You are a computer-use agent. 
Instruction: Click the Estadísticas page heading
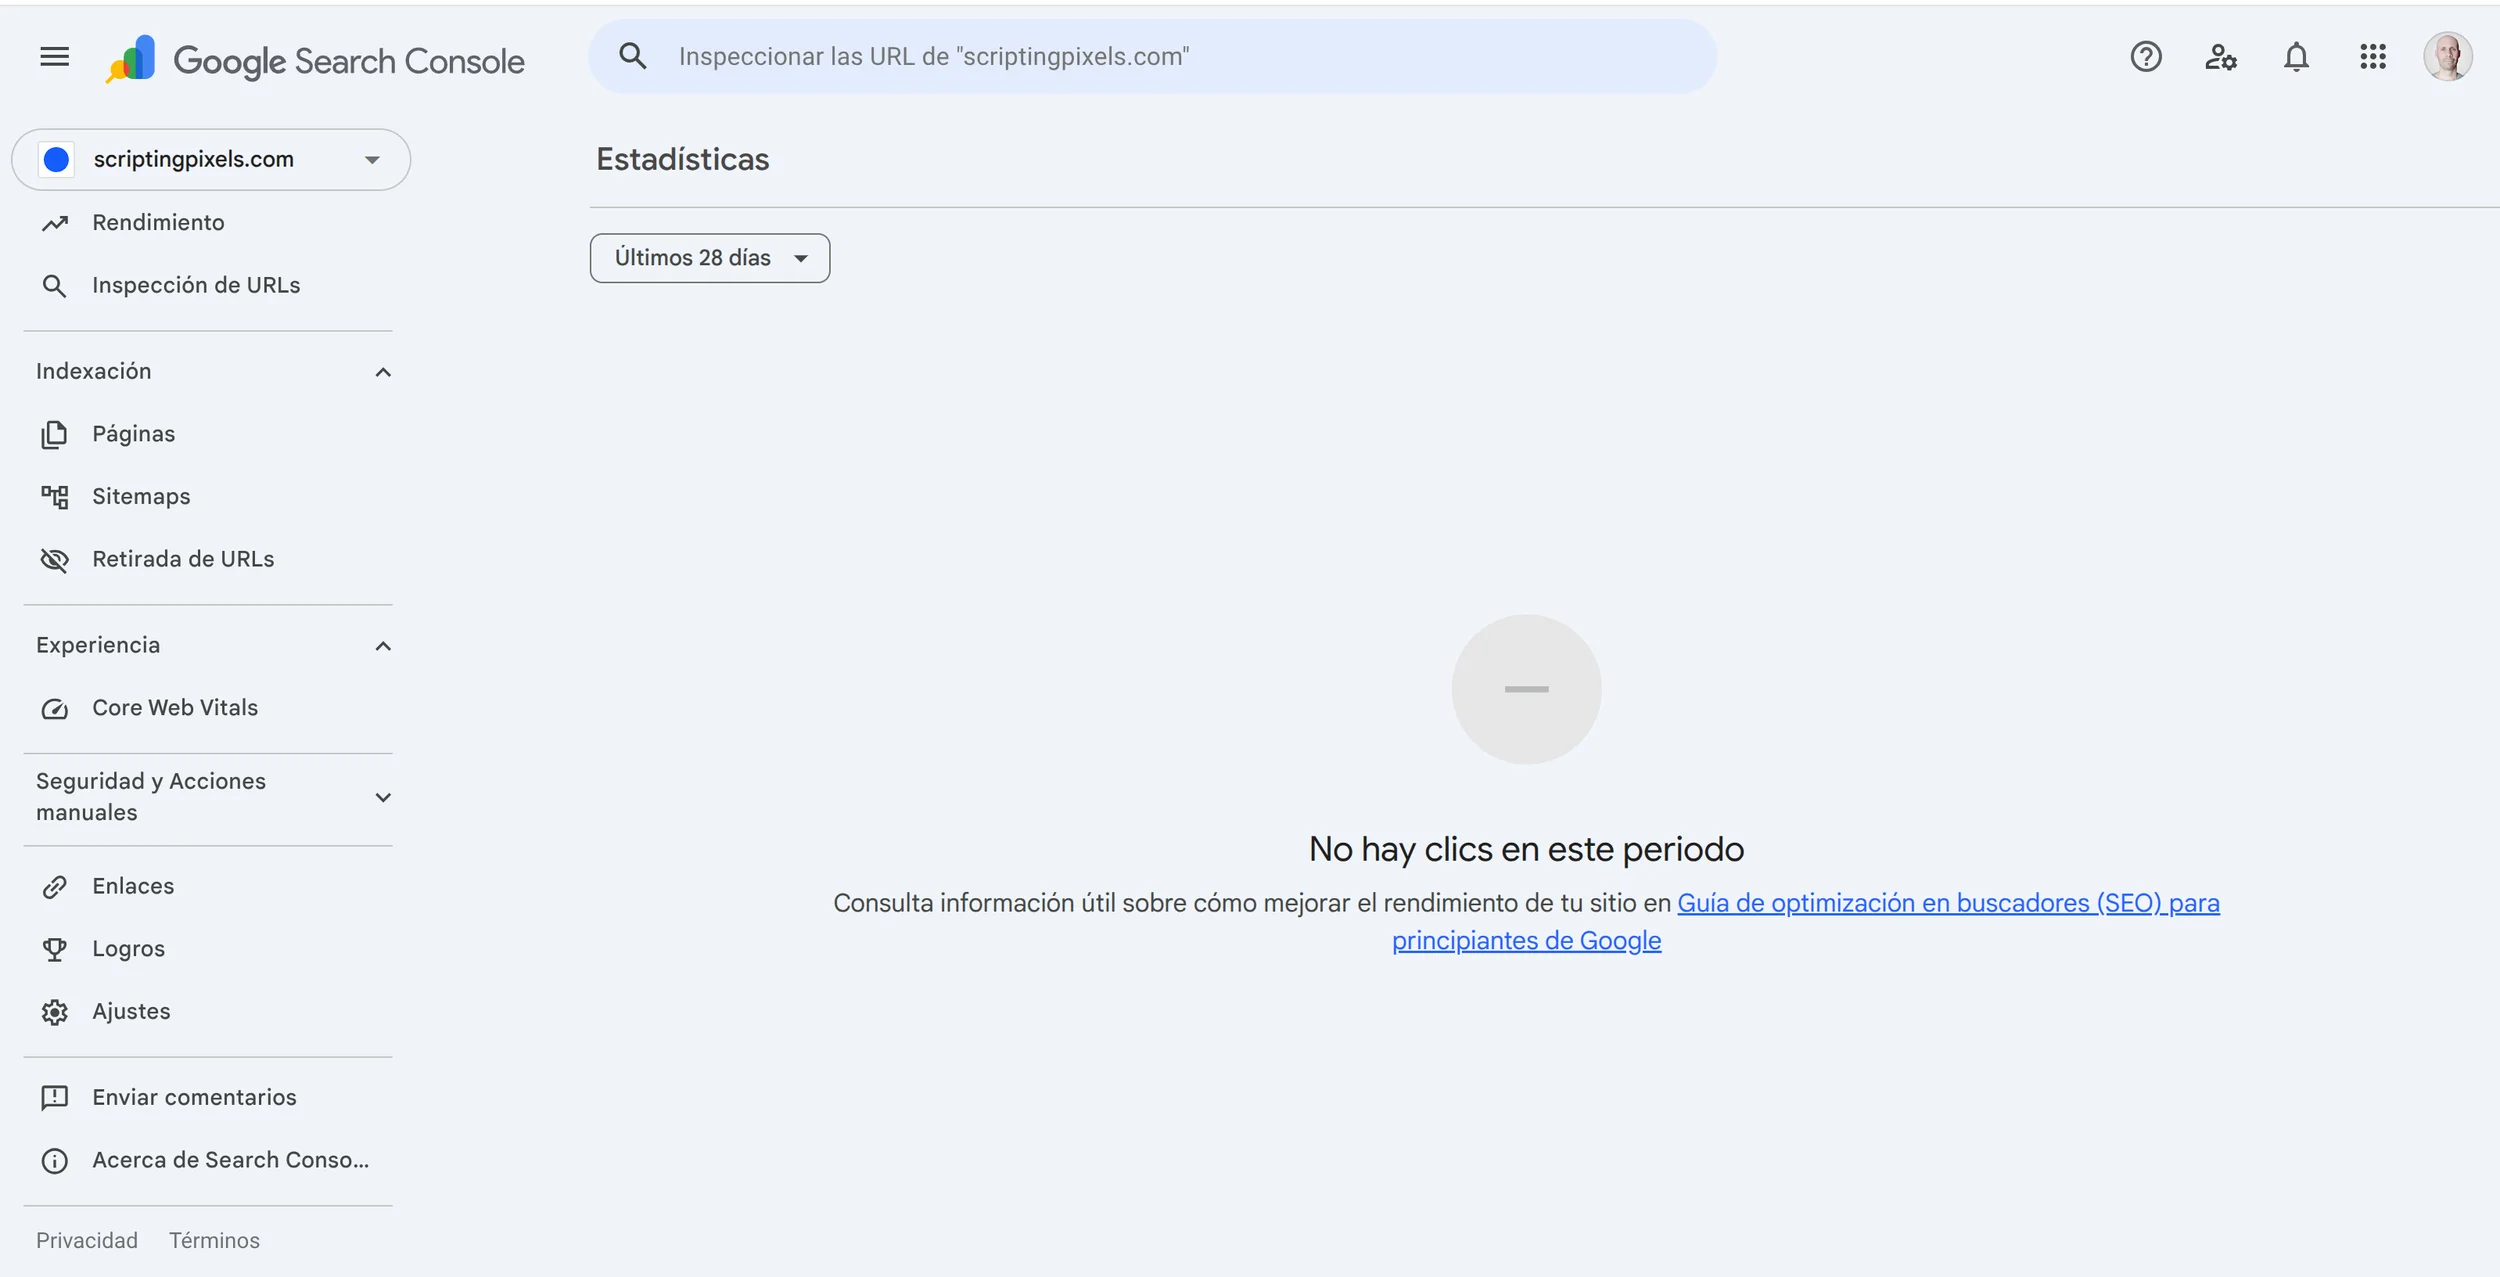point(683,160)
